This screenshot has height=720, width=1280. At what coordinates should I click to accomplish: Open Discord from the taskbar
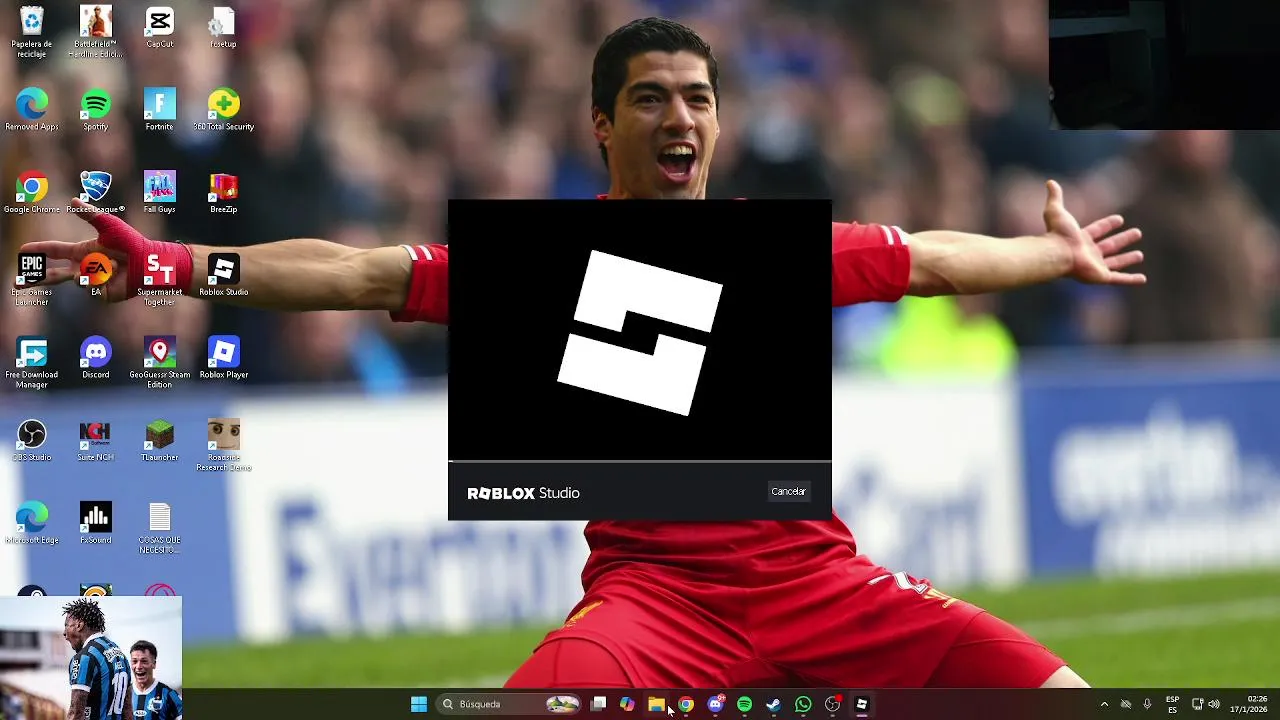tap(715, 704)
